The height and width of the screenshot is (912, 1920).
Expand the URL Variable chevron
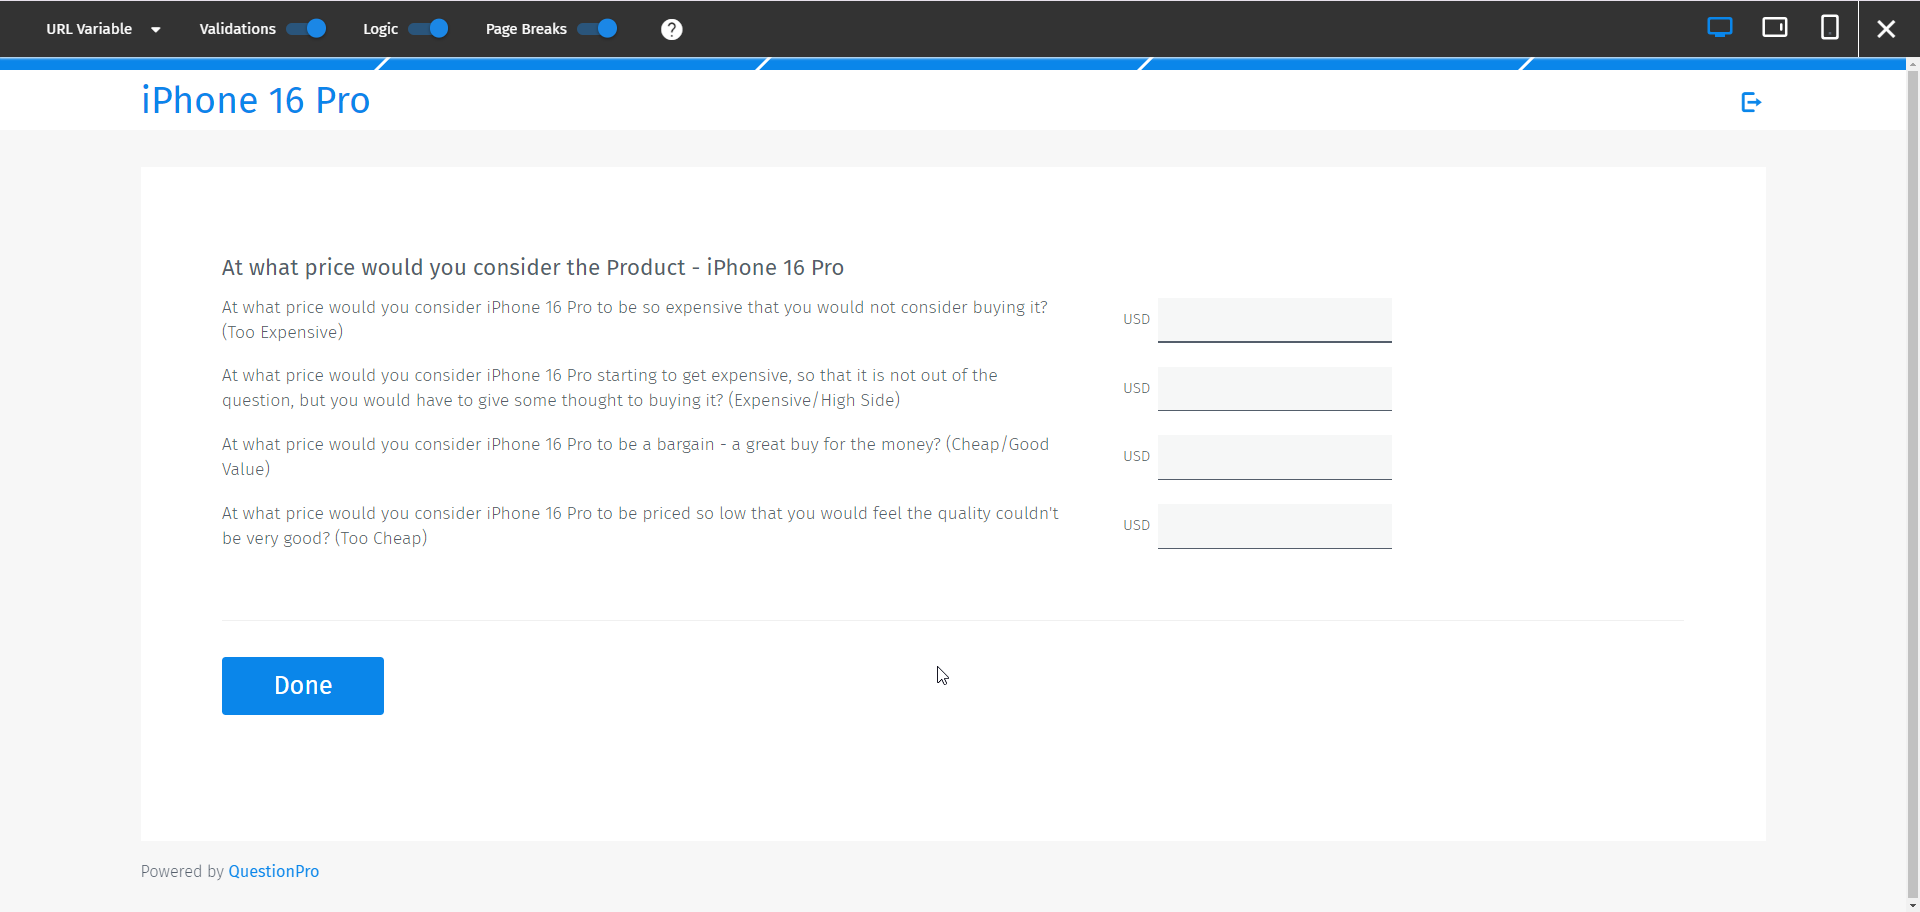coord(156,30)
